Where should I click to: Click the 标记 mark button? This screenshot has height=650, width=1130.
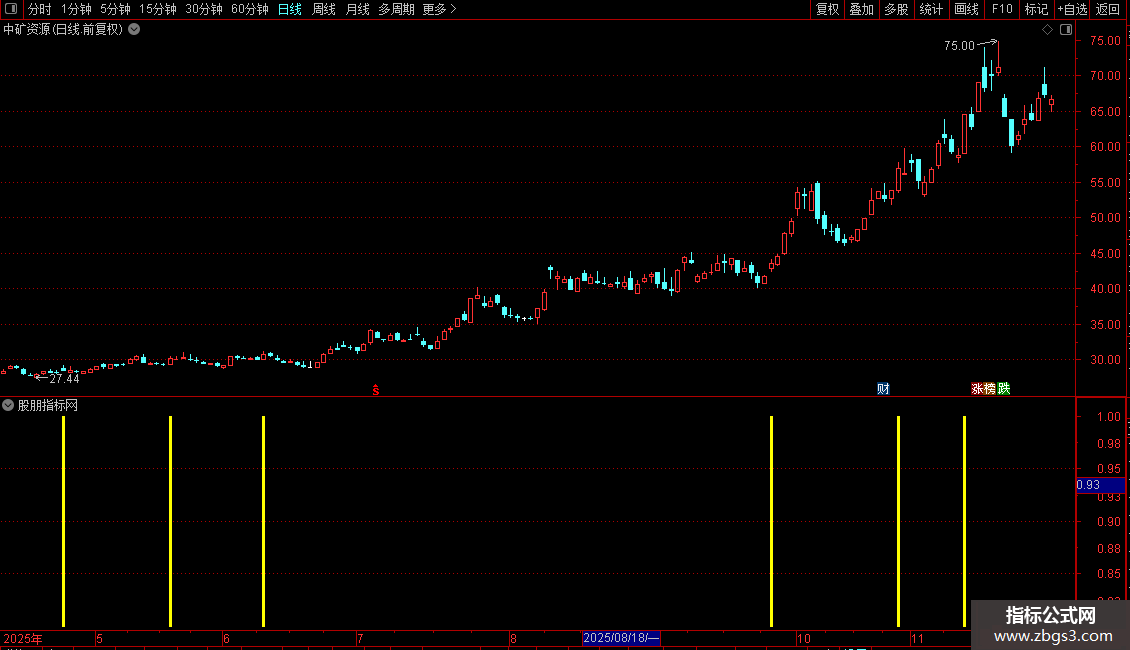click(1036, 9)
